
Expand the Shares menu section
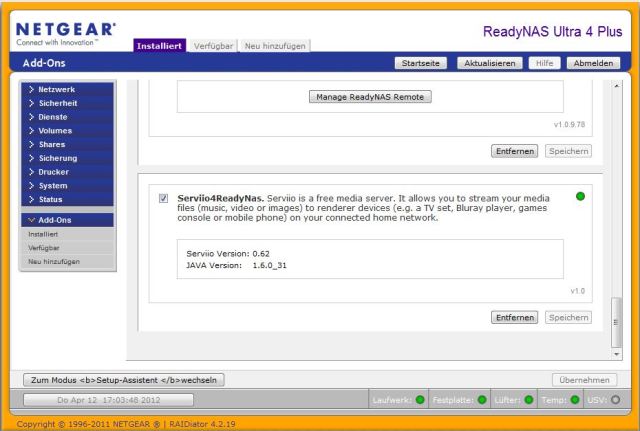click(x=67, y=144)
